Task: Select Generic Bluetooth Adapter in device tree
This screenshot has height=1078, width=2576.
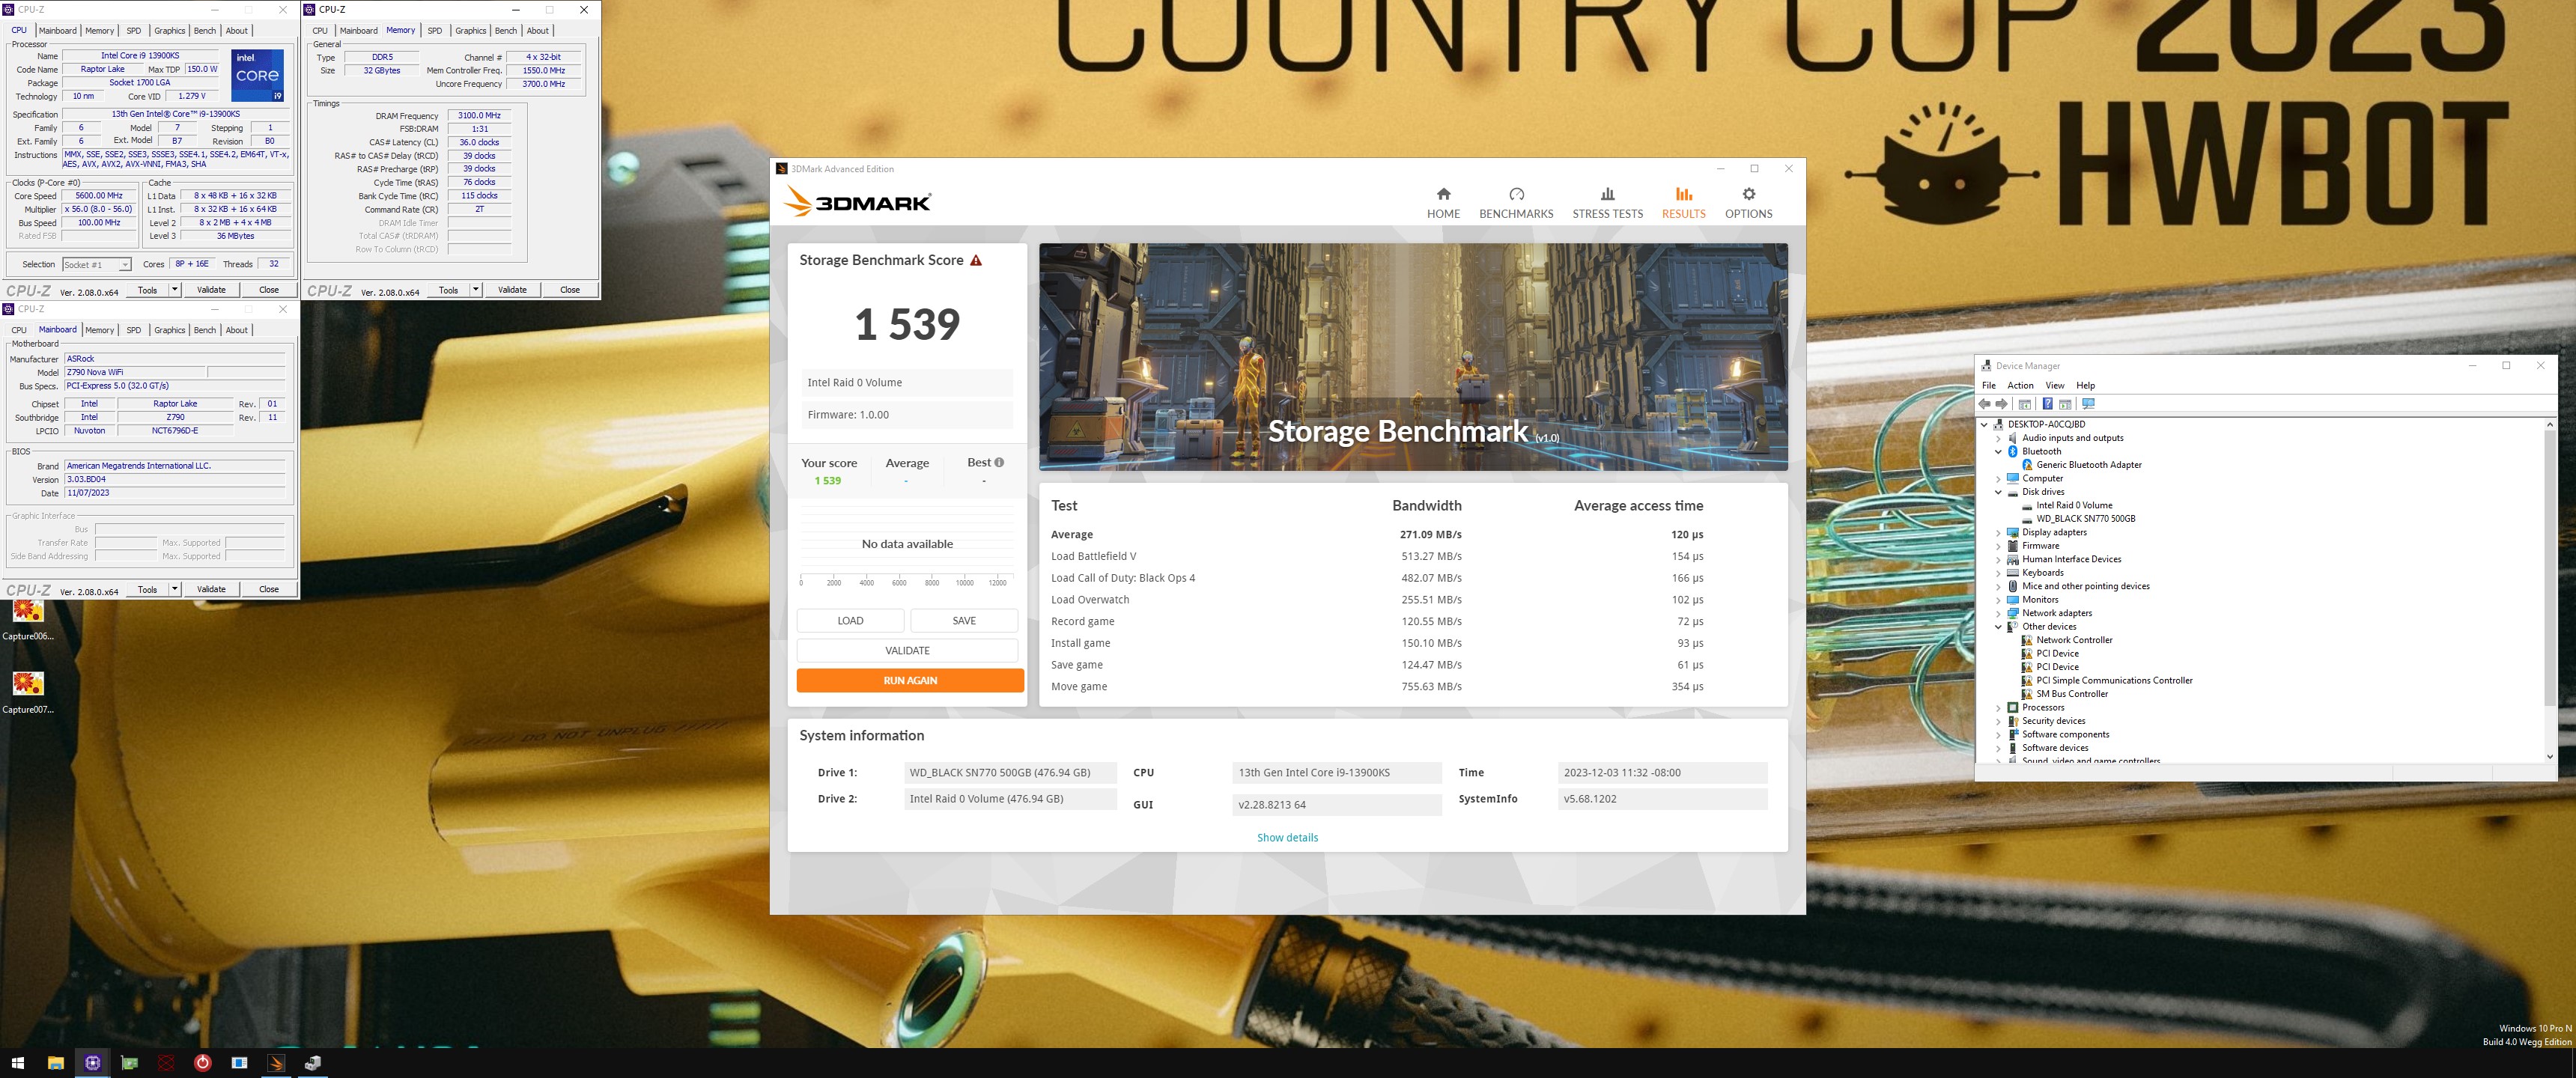Action: pos(2089,465)
